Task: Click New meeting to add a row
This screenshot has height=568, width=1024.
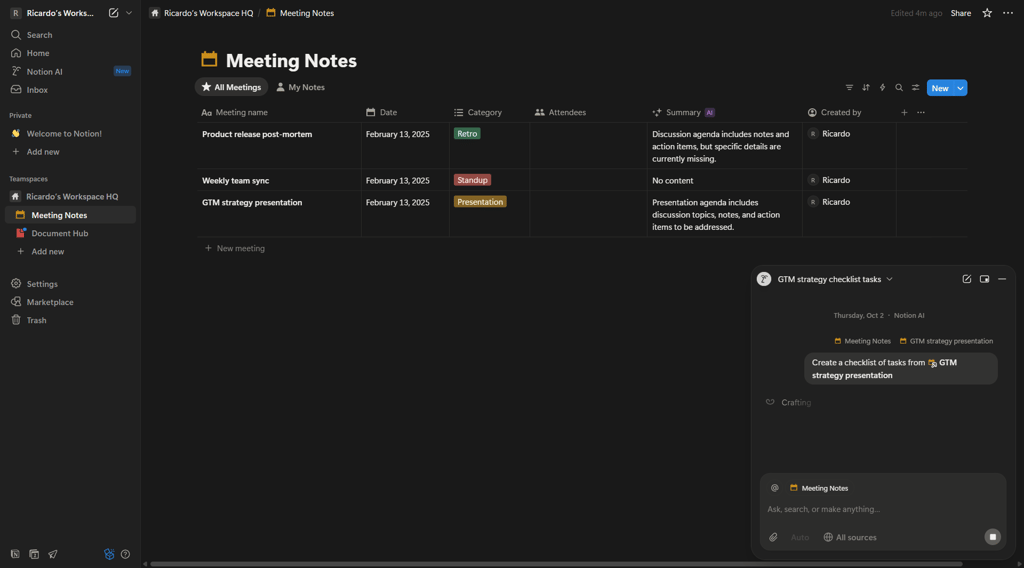Action: [235, 248]
